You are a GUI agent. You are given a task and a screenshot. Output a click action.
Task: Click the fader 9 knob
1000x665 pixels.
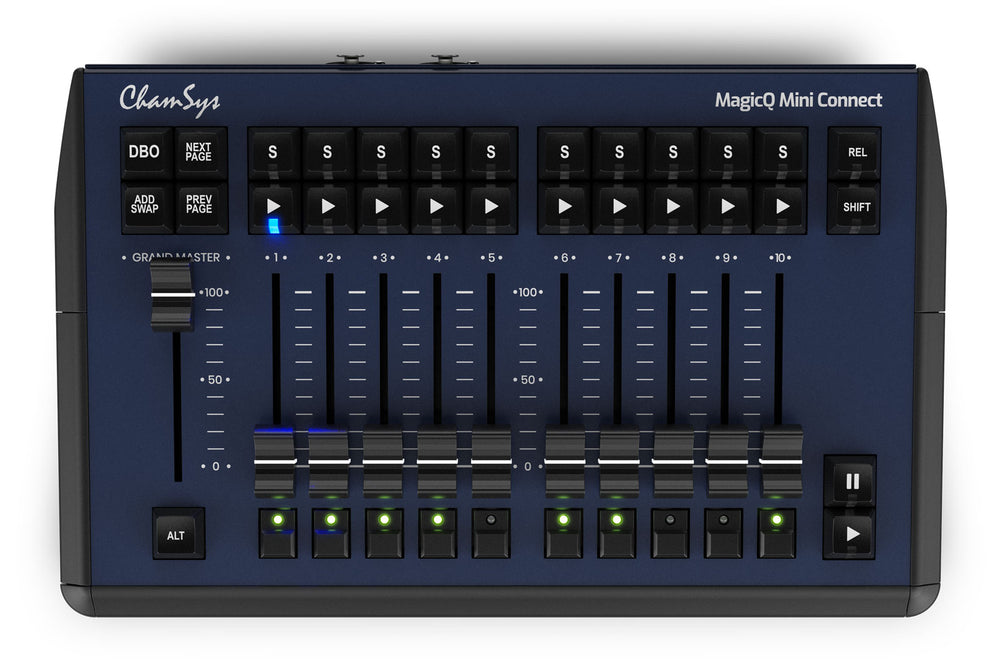727,460
